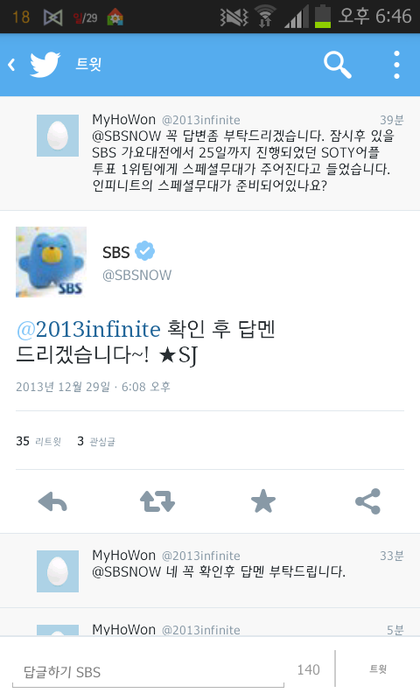The height and width of the screenshot is (700, 420).
Task: Open MyHoWon egg avatar in top tweet
Action: (58, 135)
